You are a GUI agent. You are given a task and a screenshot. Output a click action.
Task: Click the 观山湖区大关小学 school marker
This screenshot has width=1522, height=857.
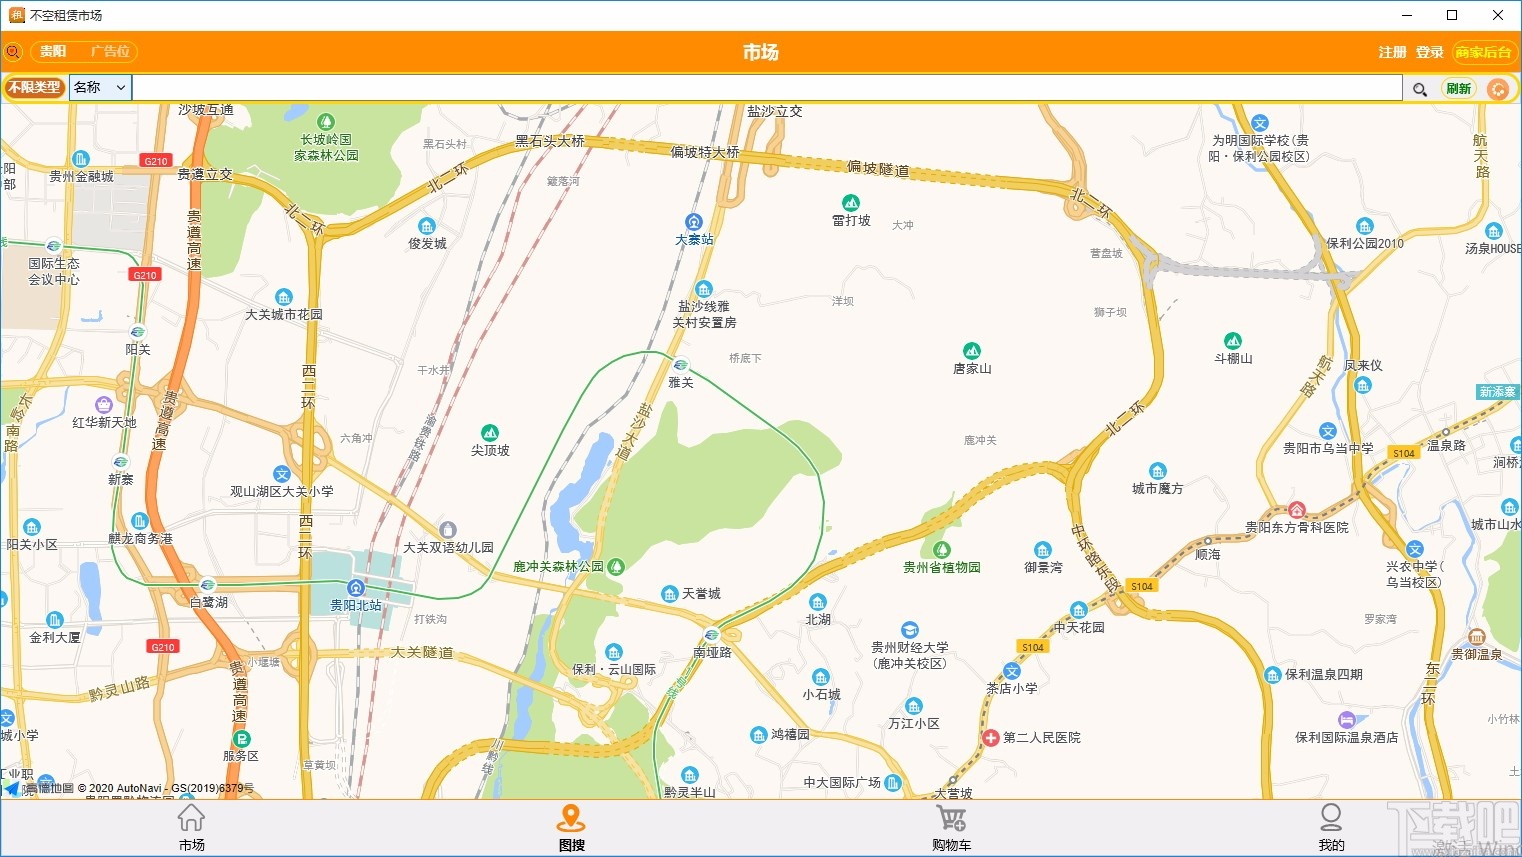pos(282,474)
